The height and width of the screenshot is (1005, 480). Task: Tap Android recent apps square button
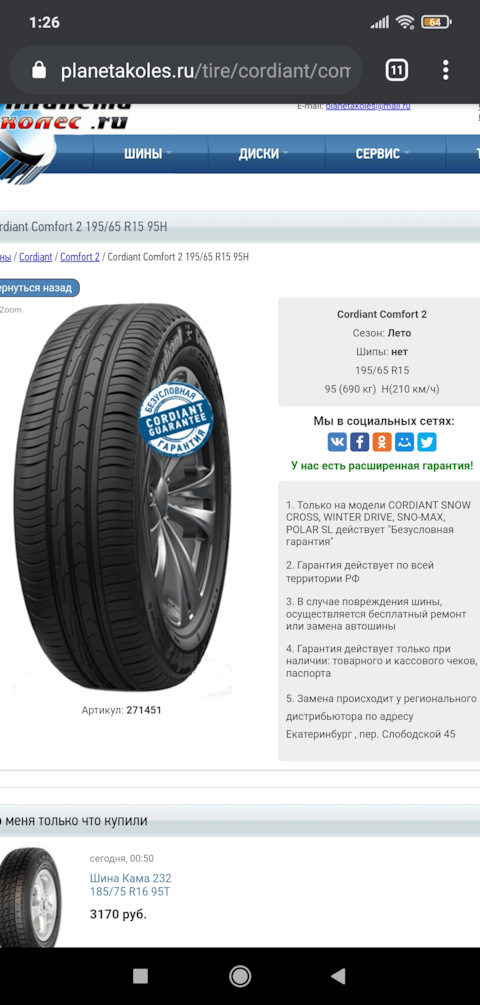point(140,976)
